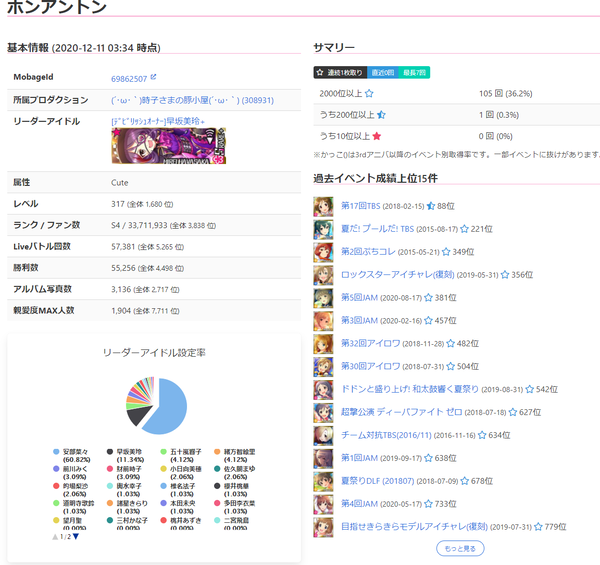Open event link 超撃公演 ディーパファイト ゼロ

[x=401, y=412]
